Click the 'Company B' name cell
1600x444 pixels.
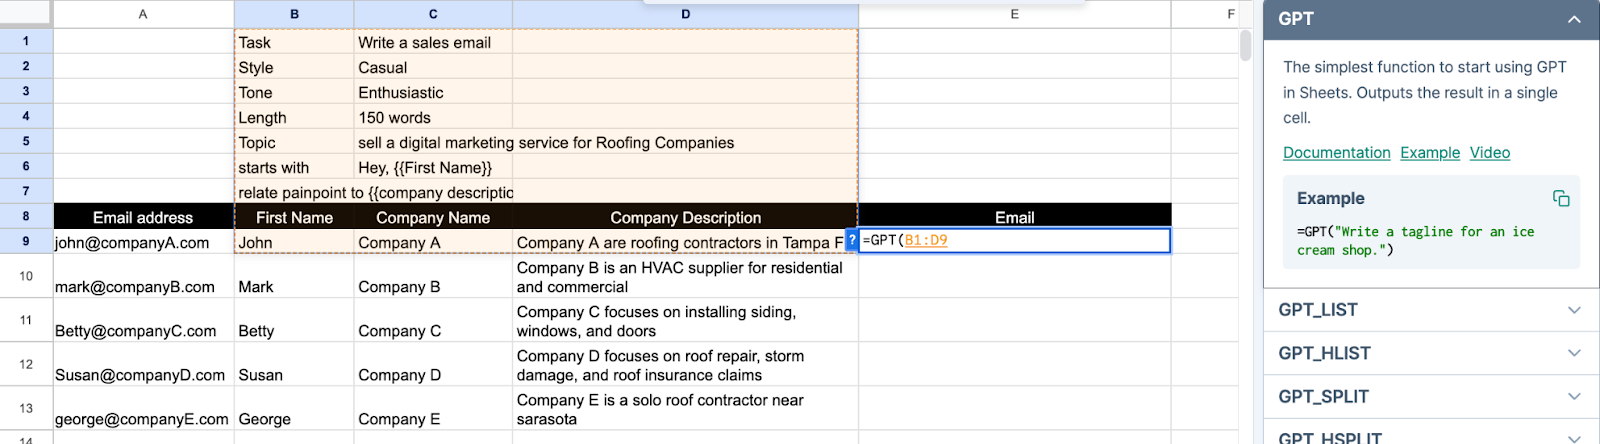pyautogui.click(x=433, y=276)
